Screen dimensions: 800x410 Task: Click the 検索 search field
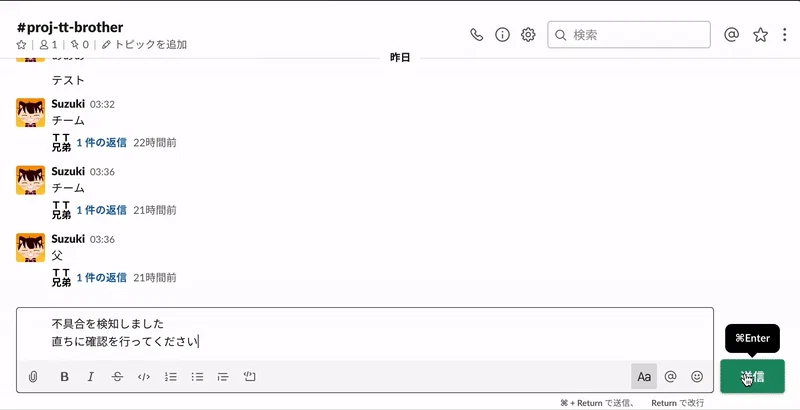(629, 35)
